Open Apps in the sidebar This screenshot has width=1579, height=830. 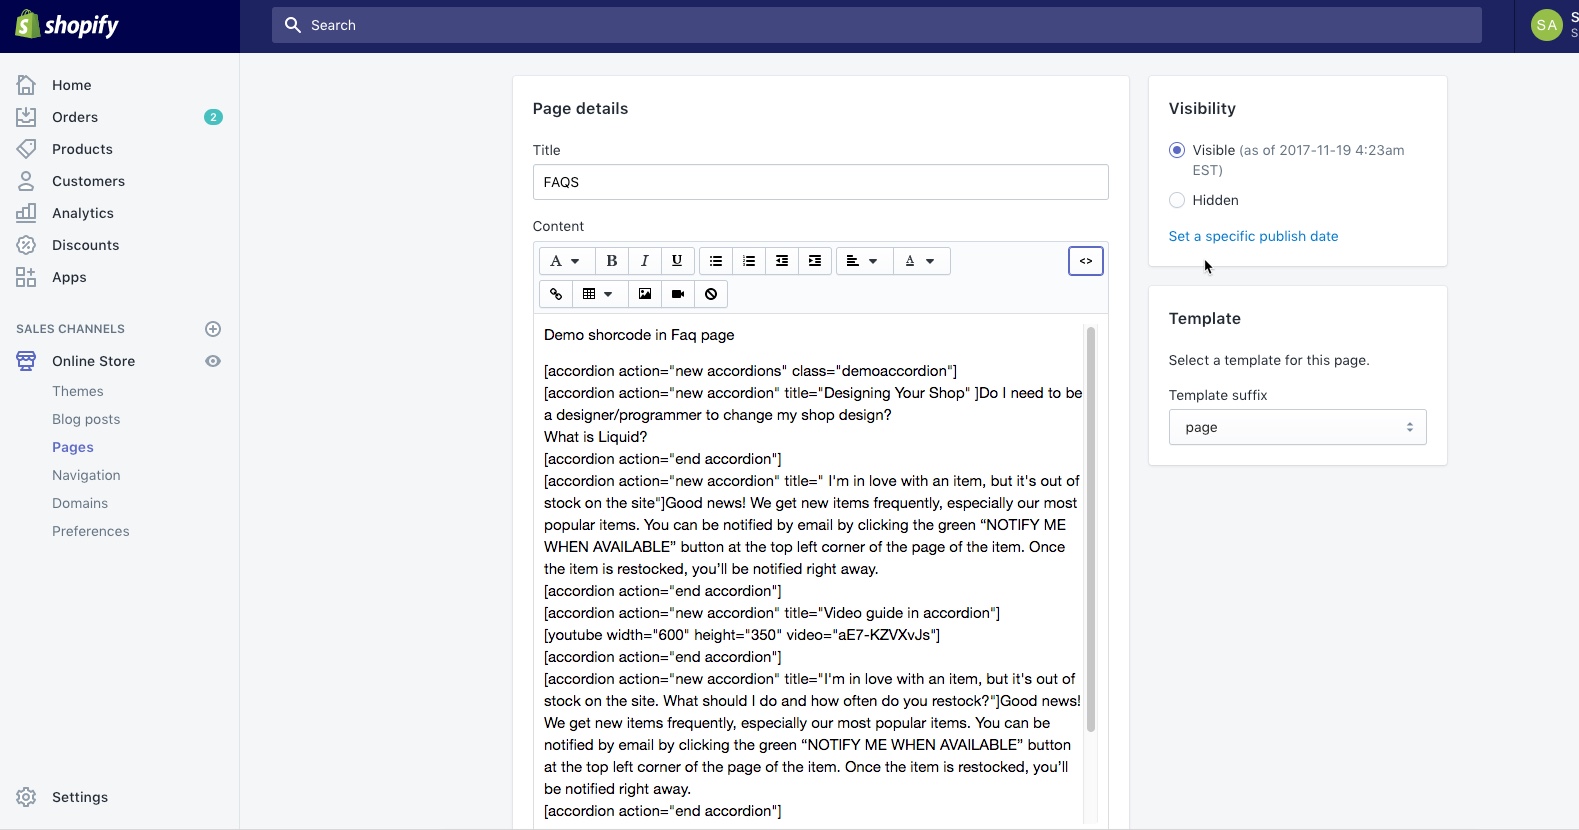click(x=69, y=277)
